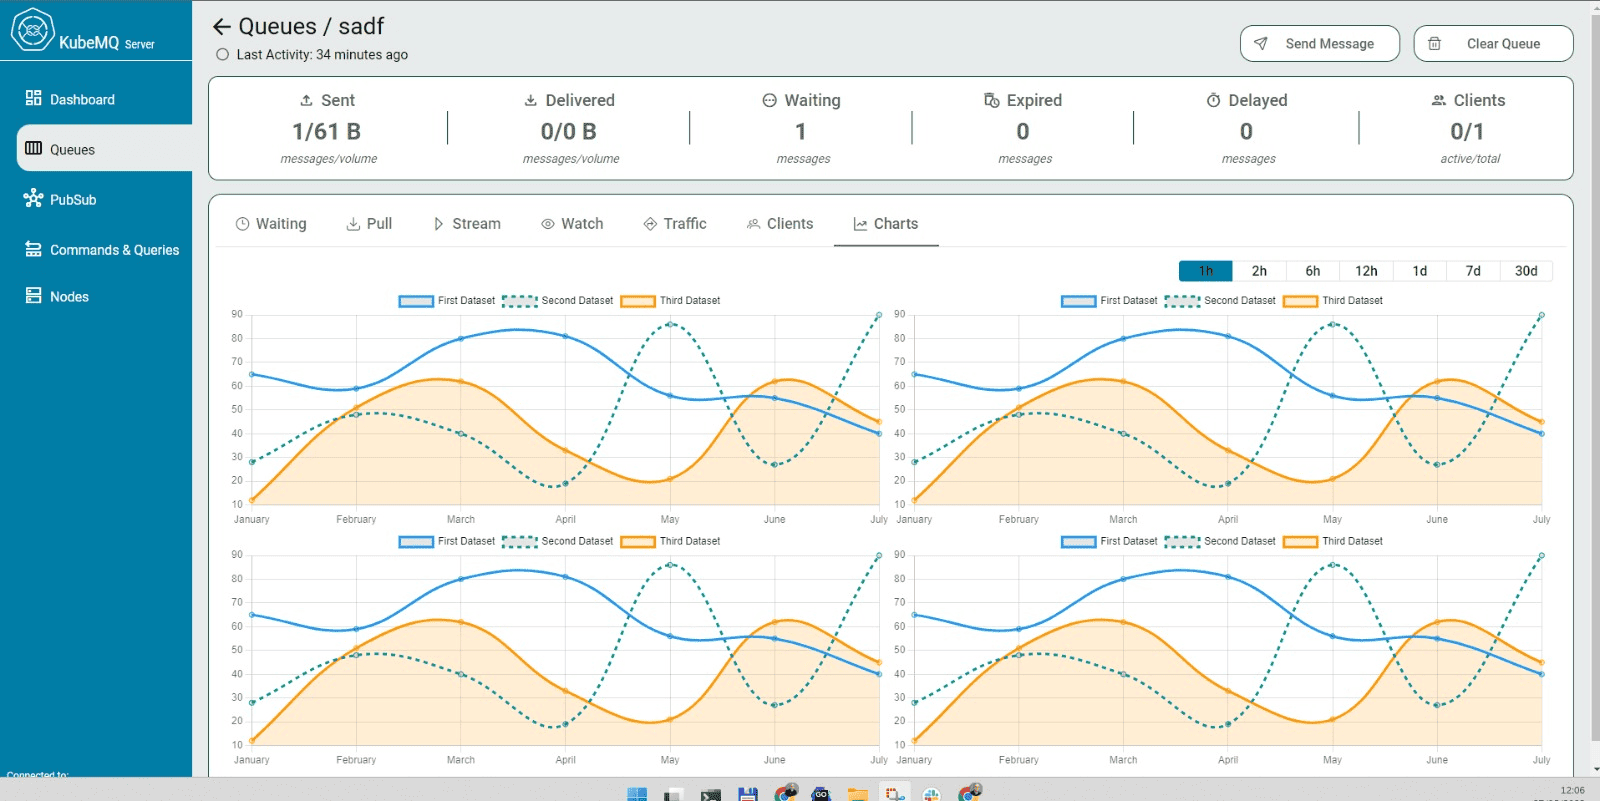The height and width of the screenshot is (801, 1600).
Task: Click the diamond icon on Traffic tab
Action: (650, 224)
